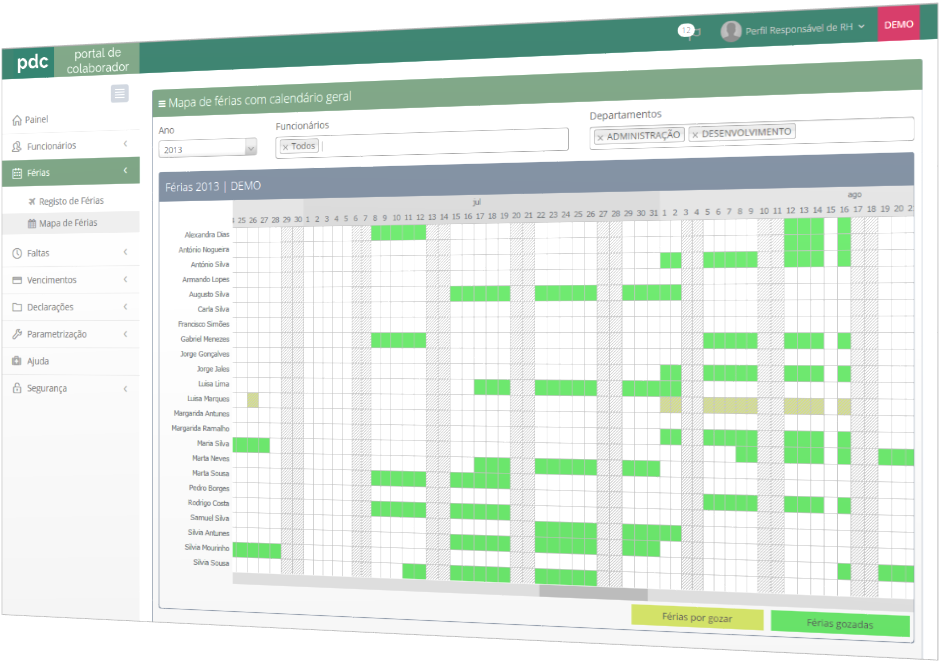Remove the DESENVOLVIMENTO department tag
Image resolution: width=940 pixels, height=663 pixels.
point(695,134)
